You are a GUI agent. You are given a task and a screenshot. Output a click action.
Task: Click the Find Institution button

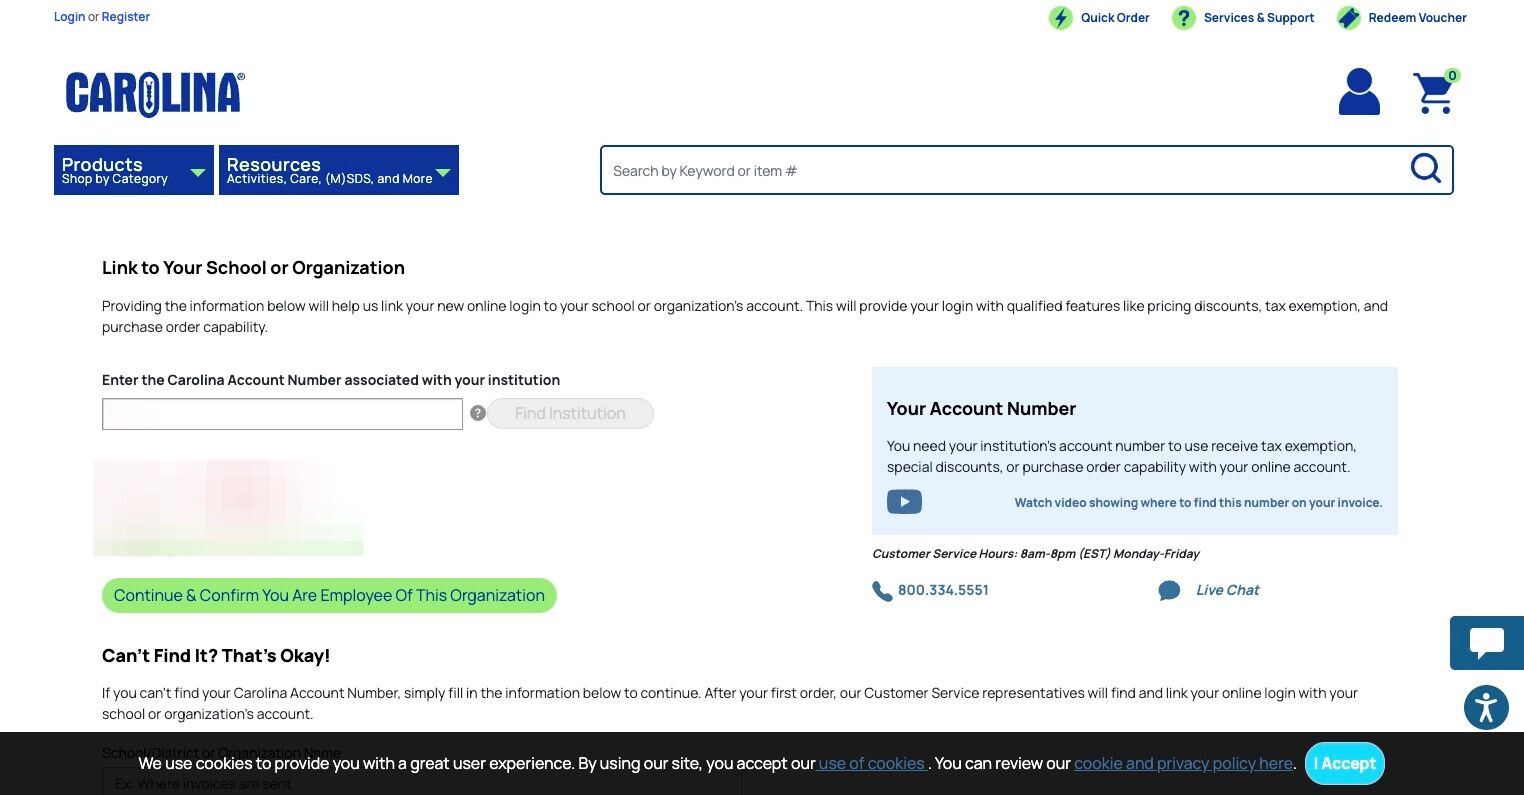pyautogui.click(x=570, y=414)
